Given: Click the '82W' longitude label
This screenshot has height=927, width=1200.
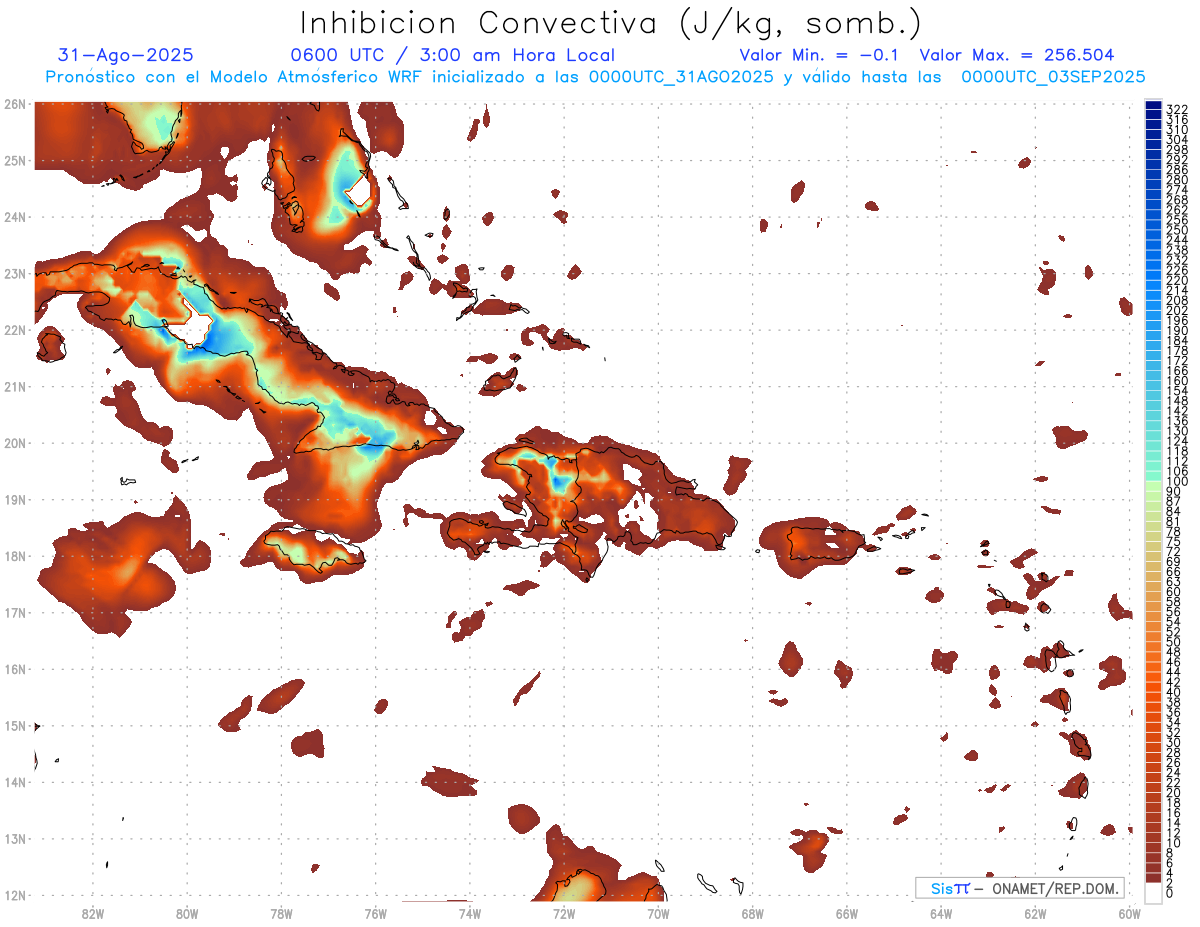Looking at the screenshot, I should click(x=92, y=912).
